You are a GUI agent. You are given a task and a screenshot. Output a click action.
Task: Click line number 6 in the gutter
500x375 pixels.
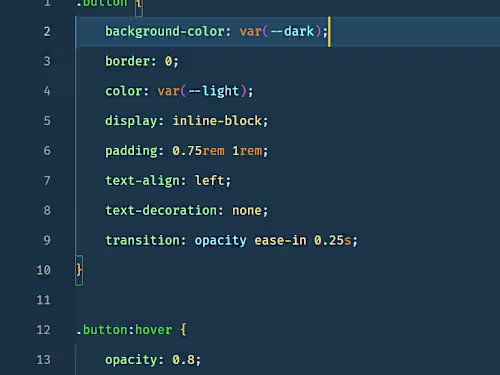point(47,151)
